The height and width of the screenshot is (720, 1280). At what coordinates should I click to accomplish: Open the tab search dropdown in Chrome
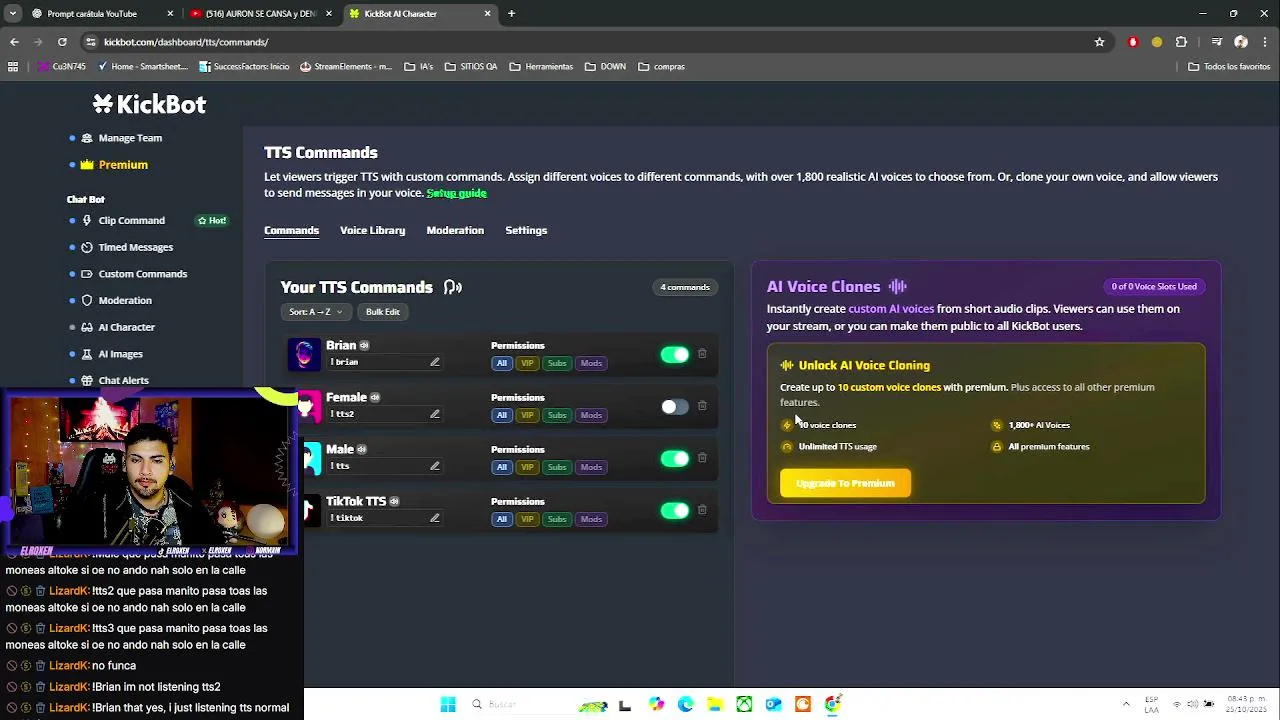coord(13,13)
